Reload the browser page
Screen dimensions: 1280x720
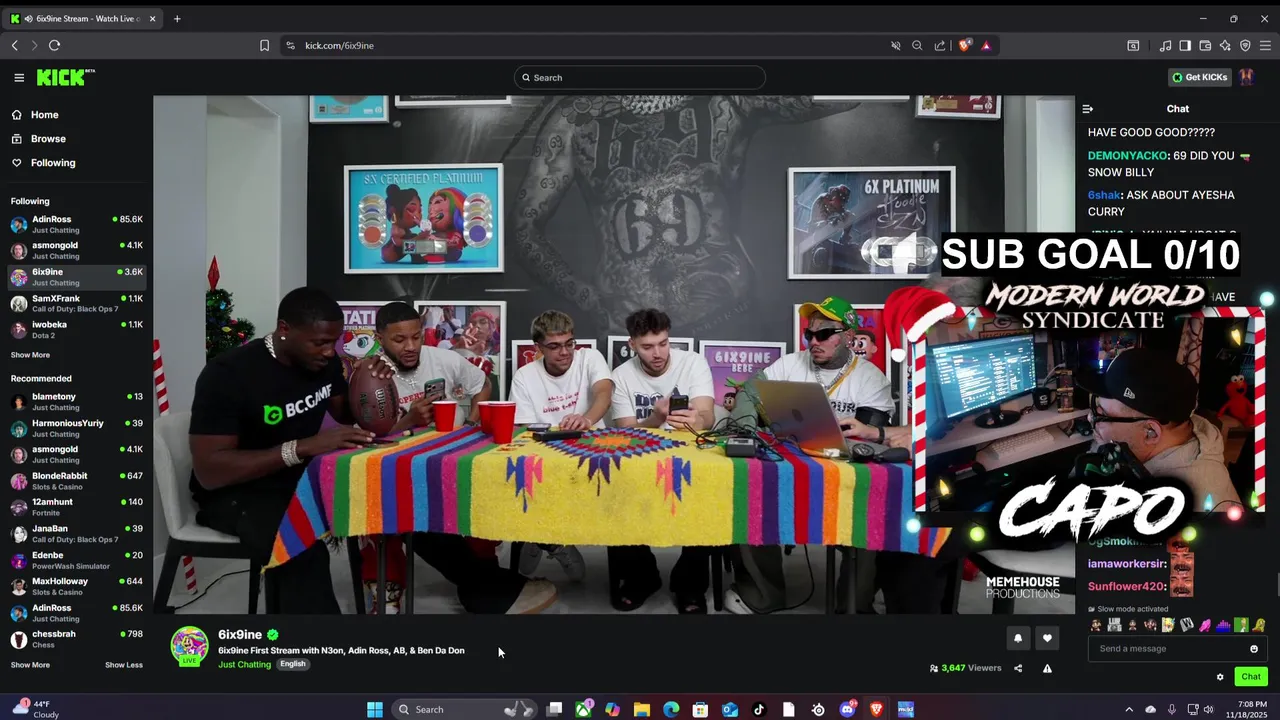click(x=54, y=45)
